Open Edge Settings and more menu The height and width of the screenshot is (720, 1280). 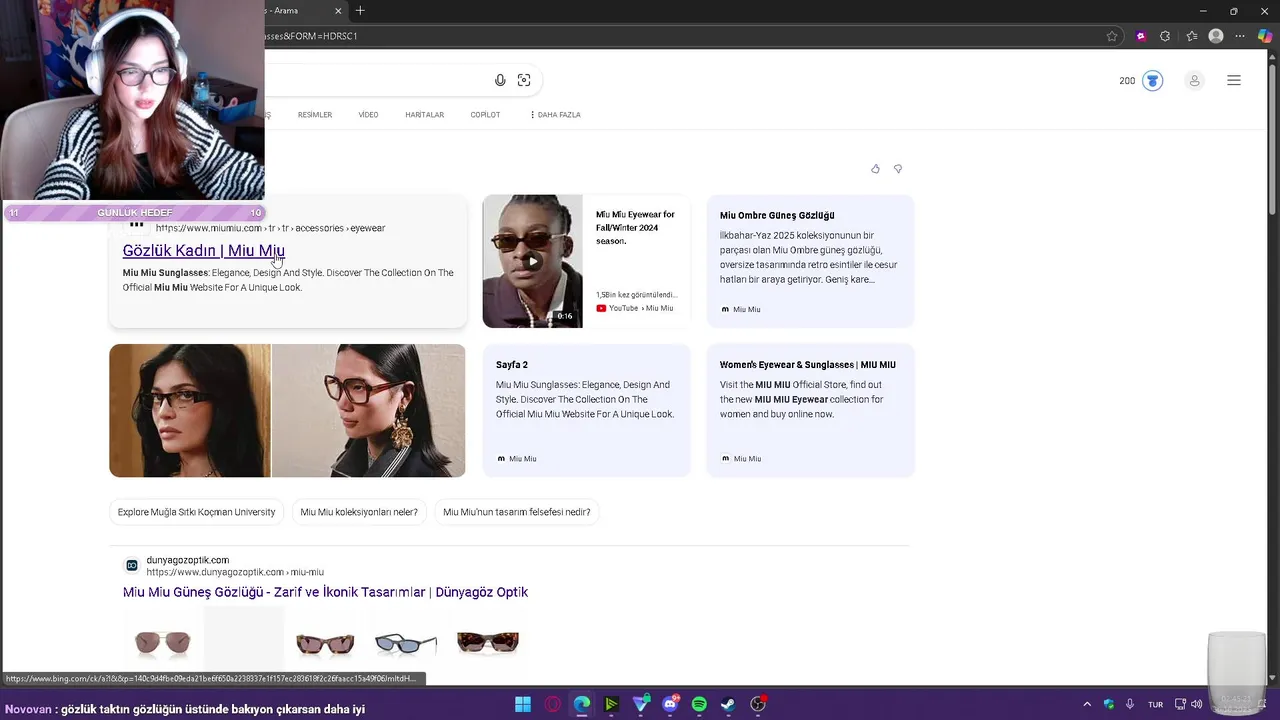1241,36
